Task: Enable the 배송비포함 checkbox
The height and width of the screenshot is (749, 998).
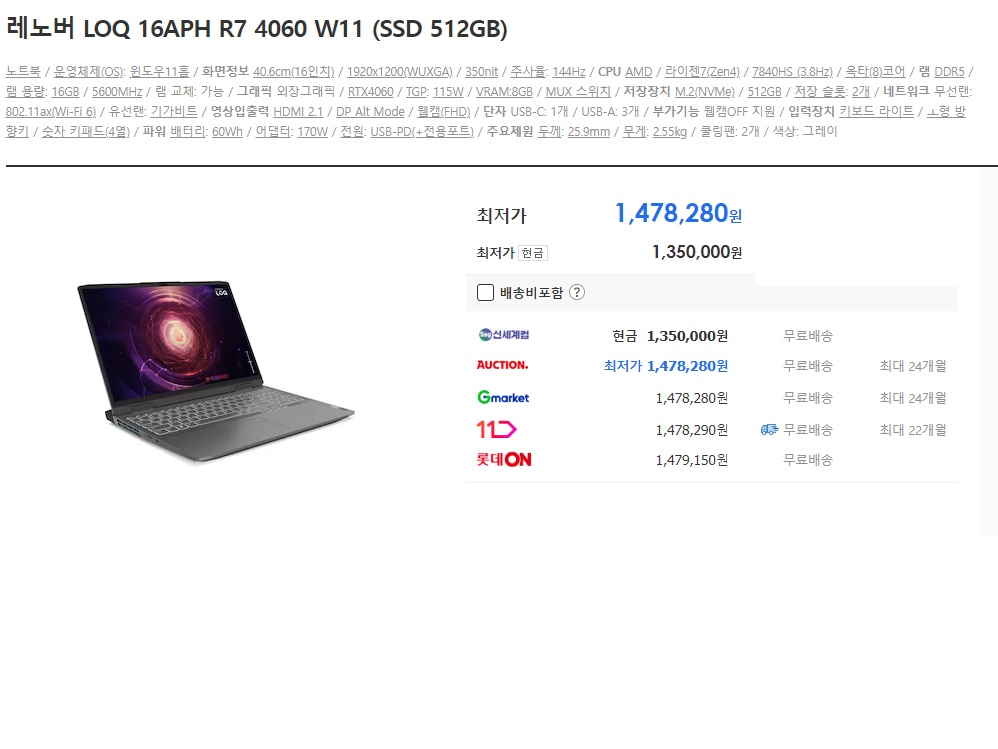Action: pos(485,292)
